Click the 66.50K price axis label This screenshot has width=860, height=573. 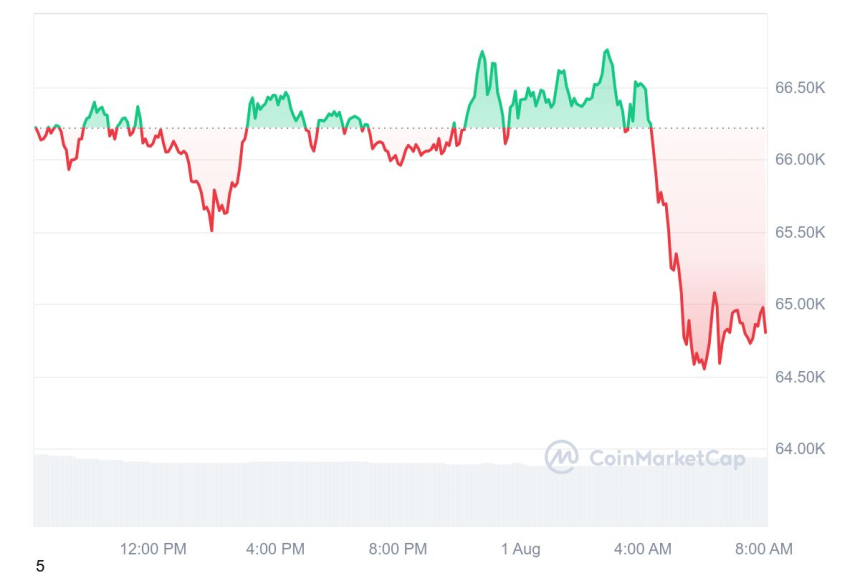[800, 88]
